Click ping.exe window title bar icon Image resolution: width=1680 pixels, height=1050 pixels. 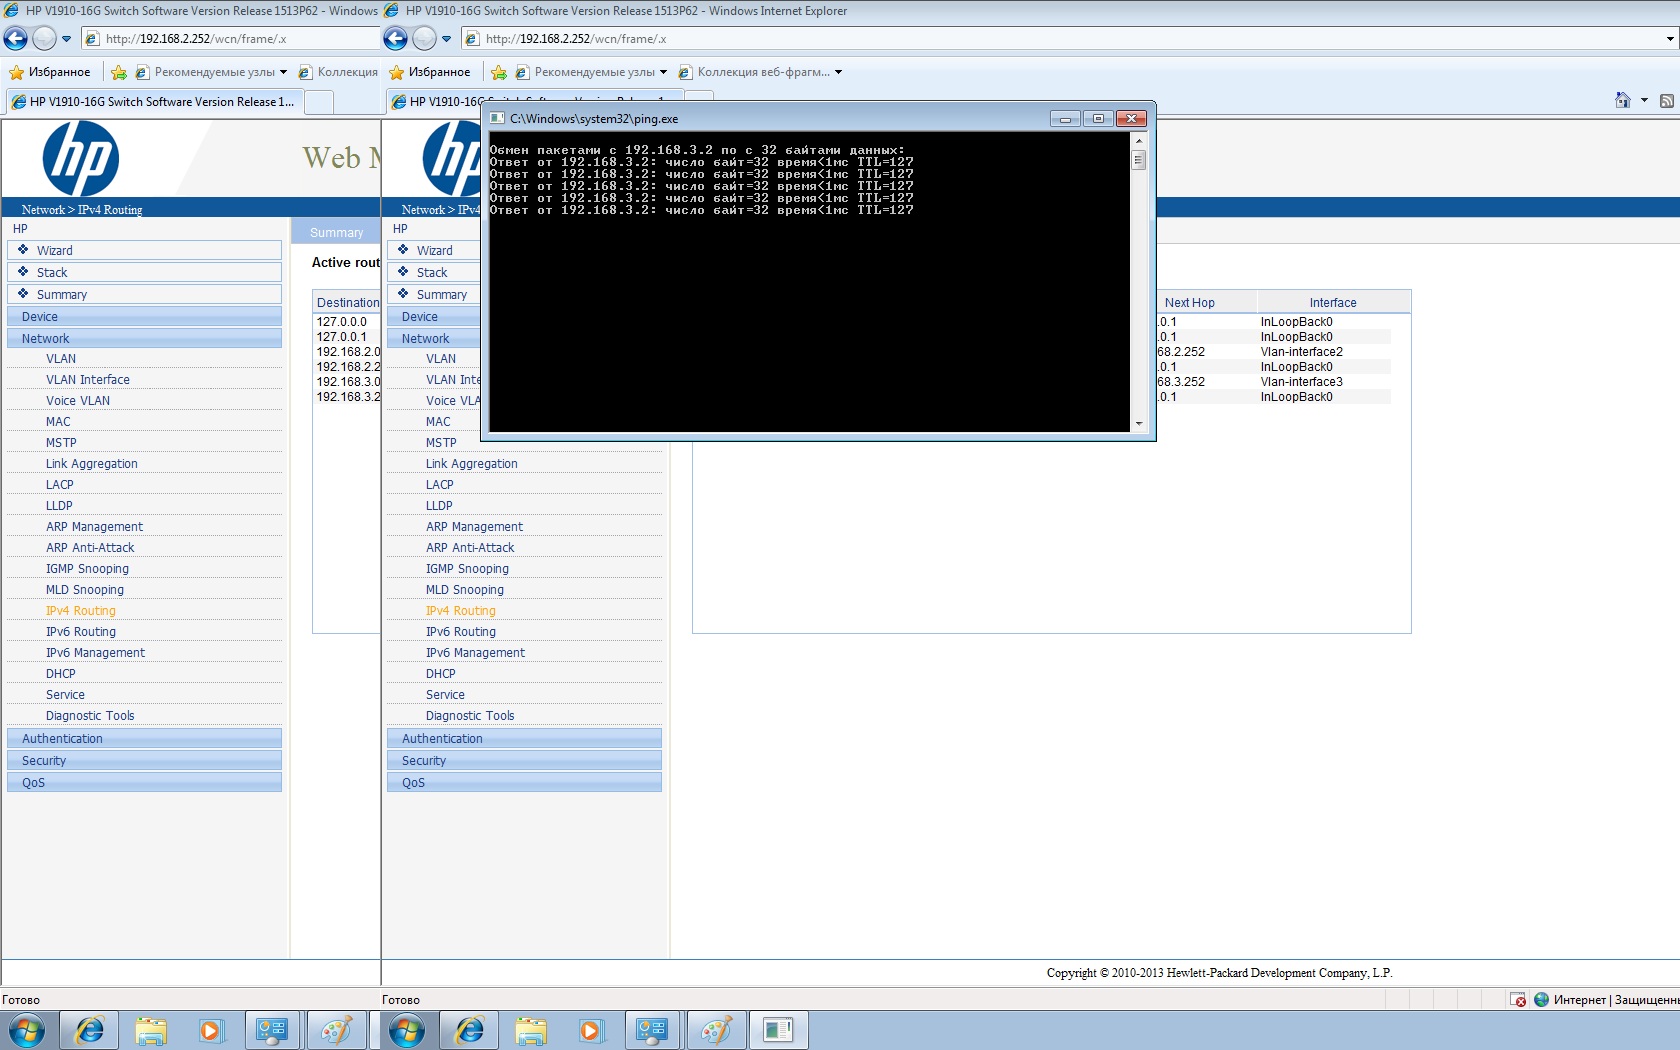pos(497,118)
